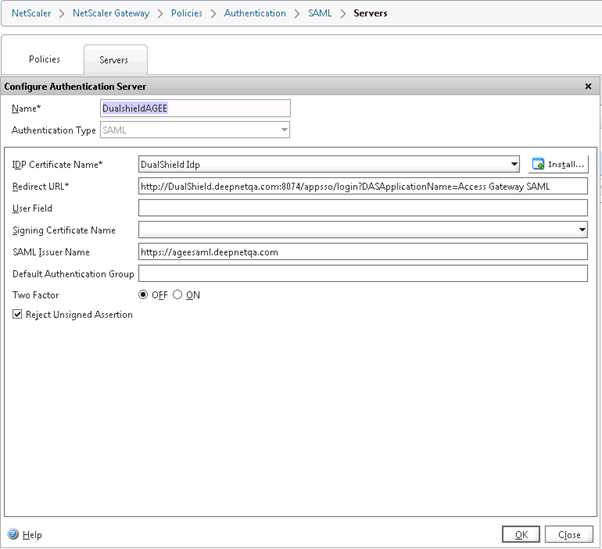Click the Name input field
The width and height of the screenshot is (602, 549).
[x=195, y=108]
